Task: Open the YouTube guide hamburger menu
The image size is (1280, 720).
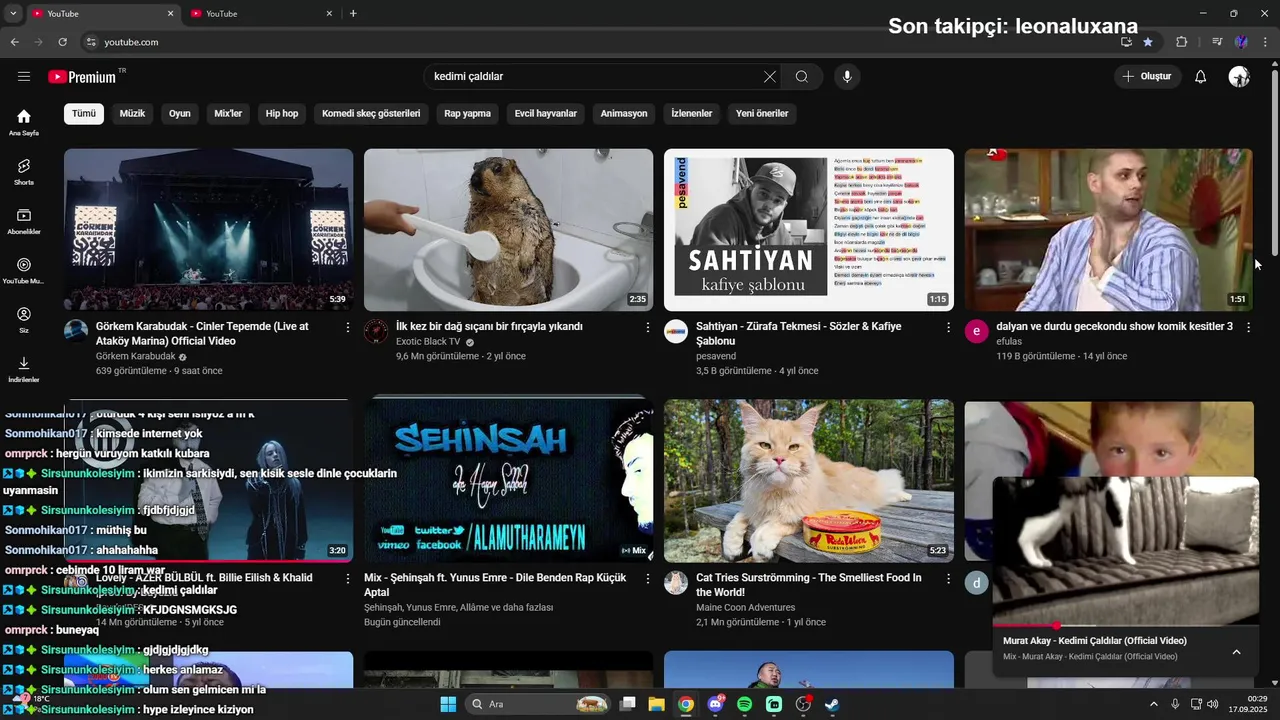Action: 24,77
